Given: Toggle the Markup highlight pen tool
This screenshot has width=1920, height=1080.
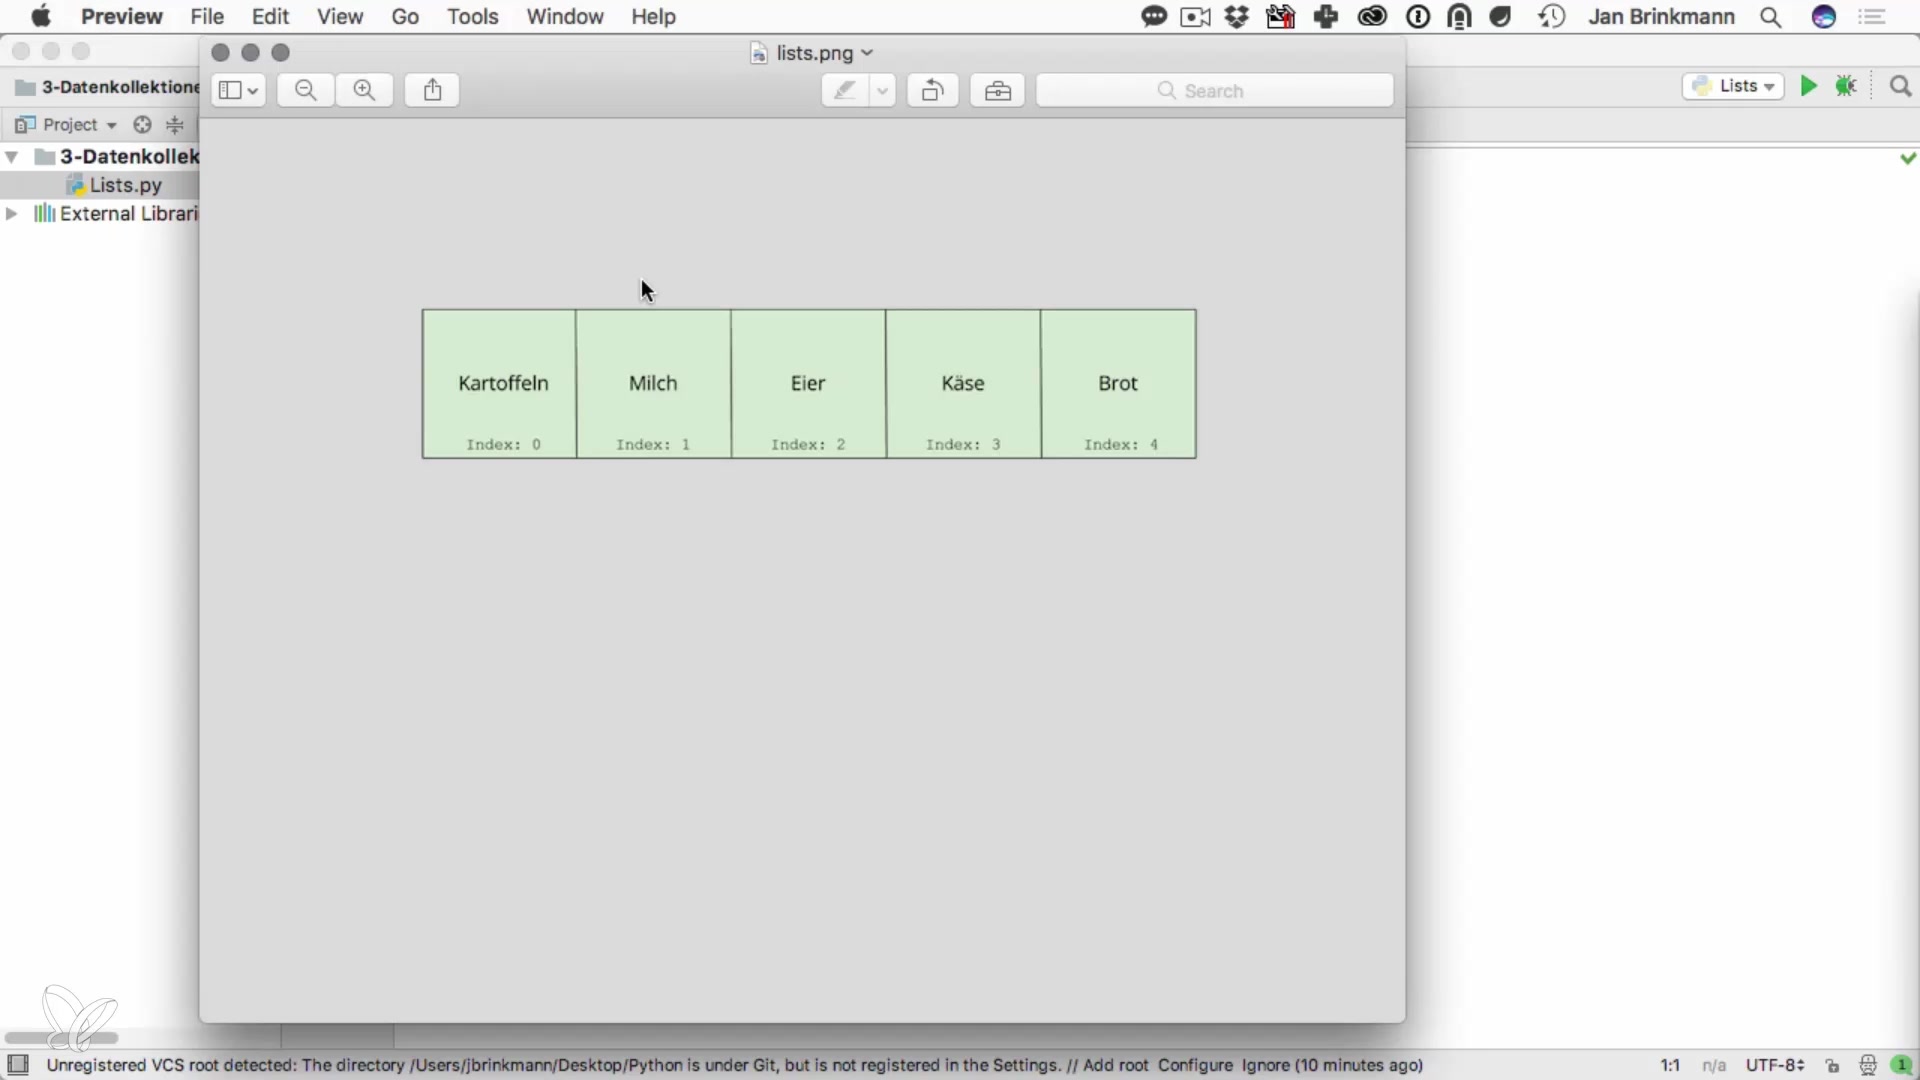Looking at the screenshot, I should point(845,90).
